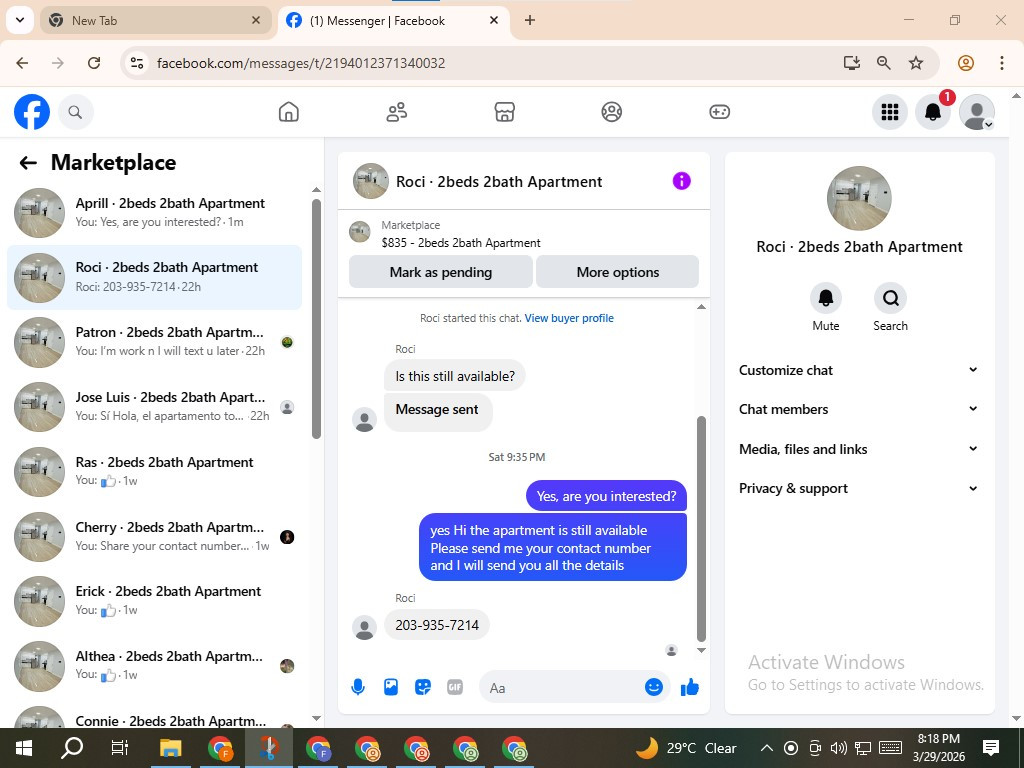Open the Groups icon in top navigation
Viewport: 1024px width, 768px height.
(x=612, y=112)
